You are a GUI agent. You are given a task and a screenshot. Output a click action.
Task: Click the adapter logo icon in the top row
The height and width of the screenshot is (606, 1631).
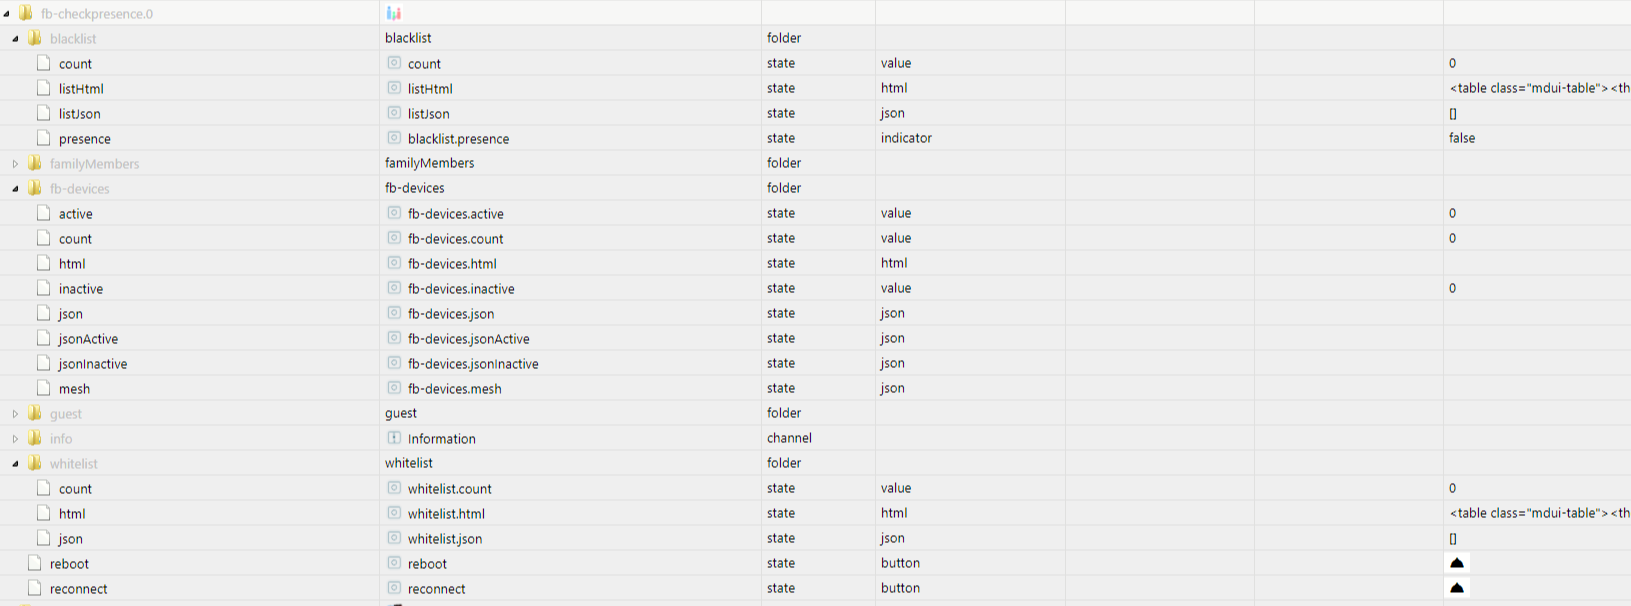[x=394, y=13]
